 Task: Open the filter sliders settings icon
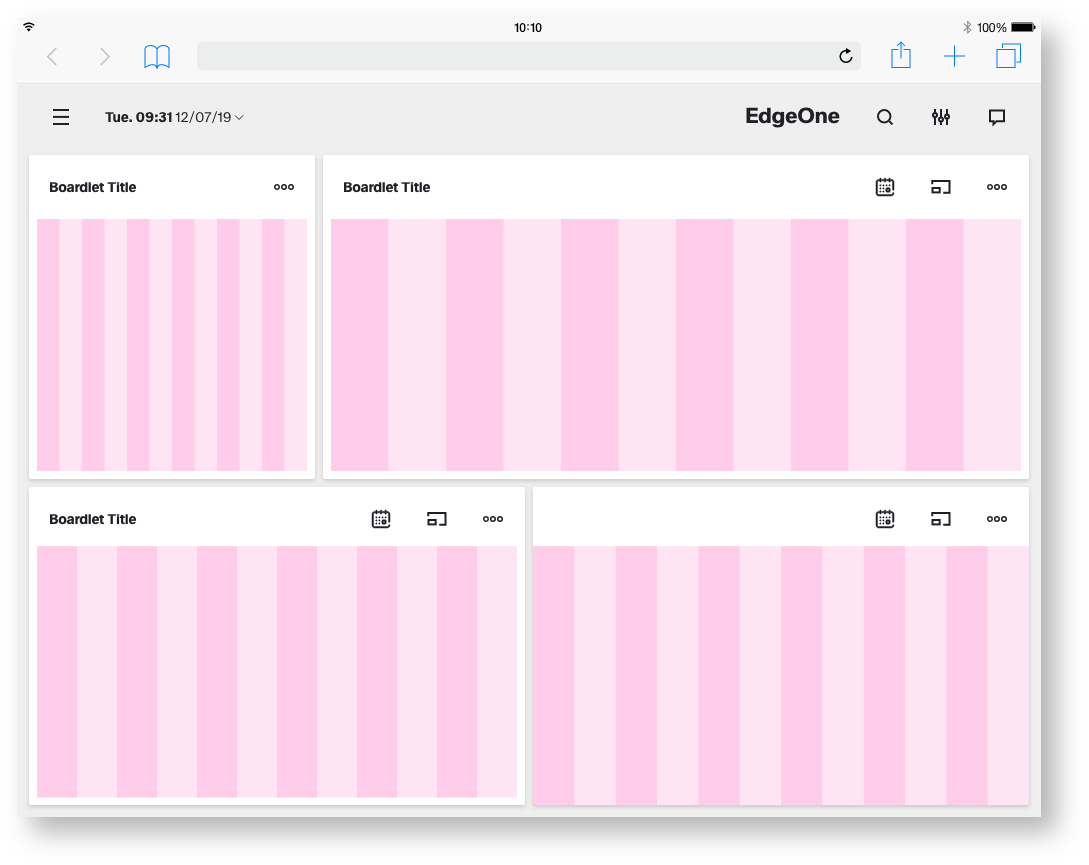click(x=941, y=118)
